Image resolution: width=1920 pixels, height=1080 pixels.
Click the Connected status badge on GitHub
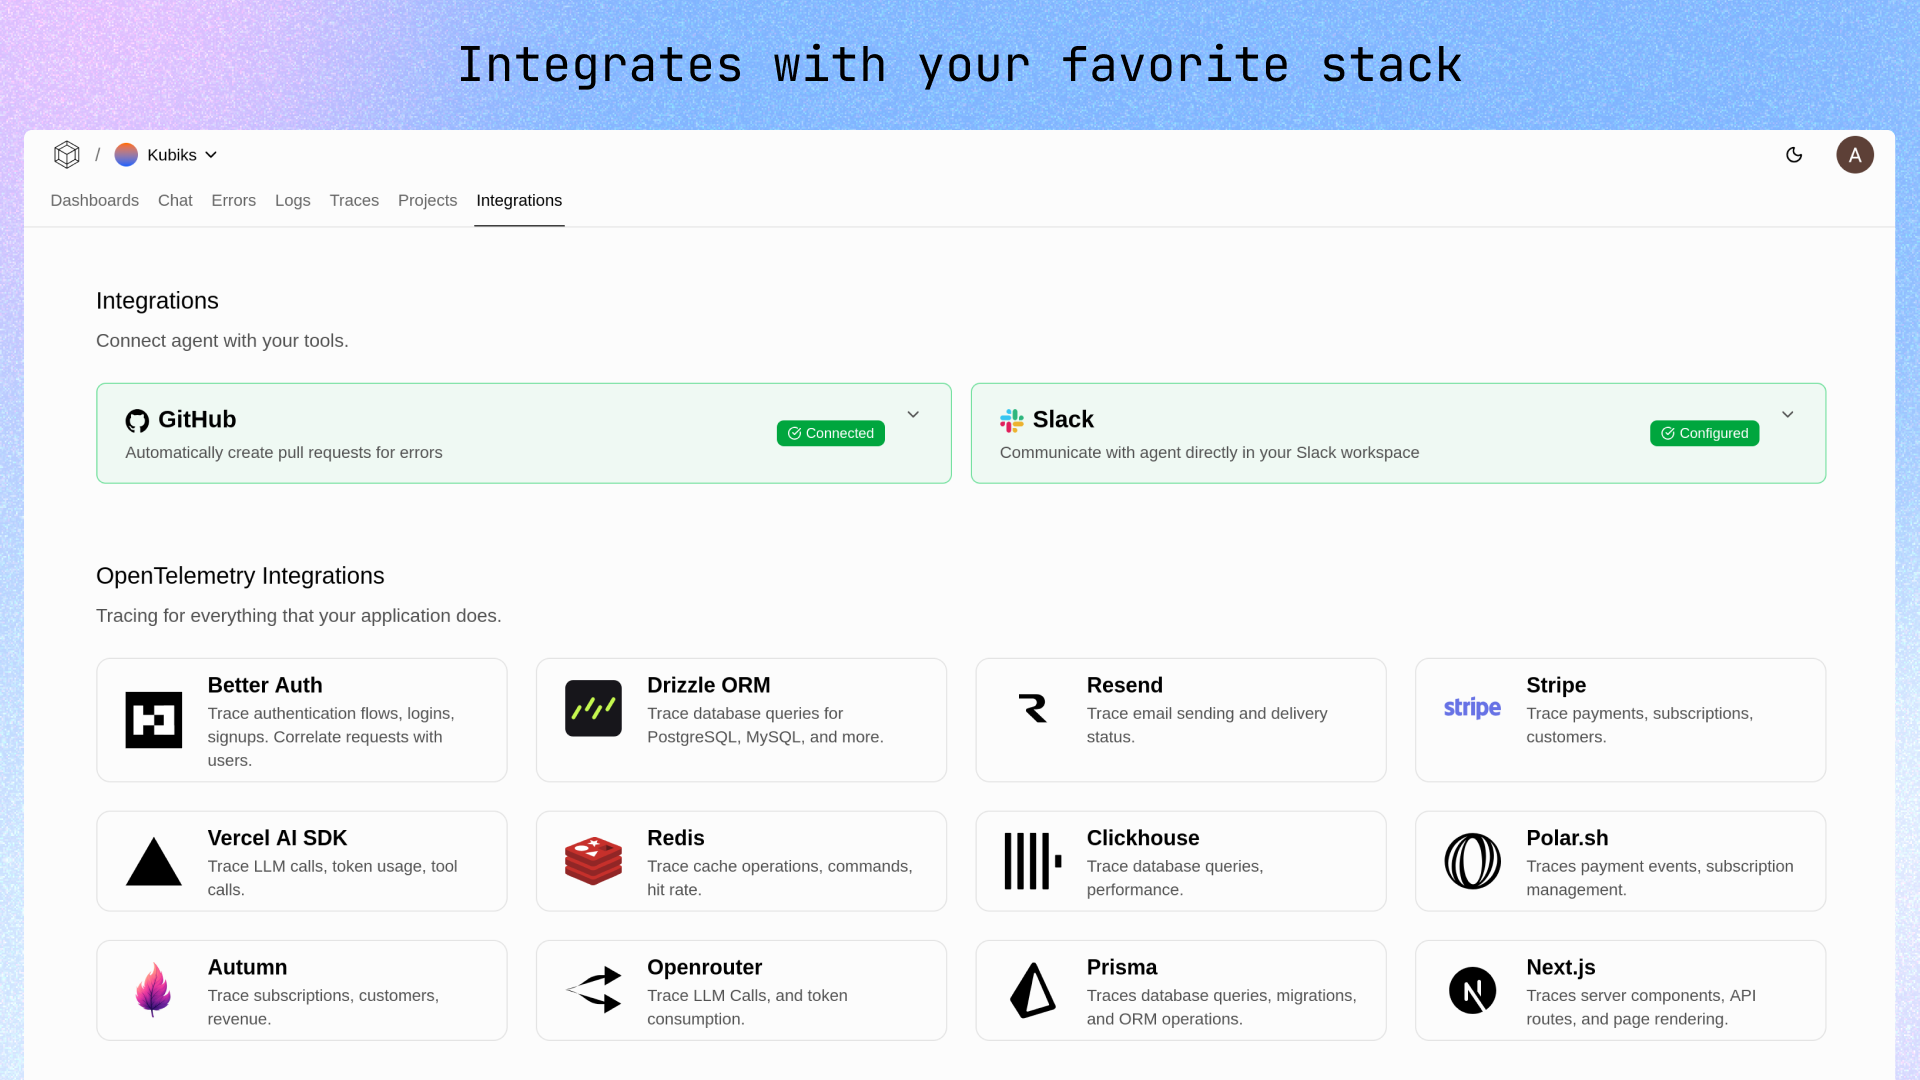click(830, 433)
